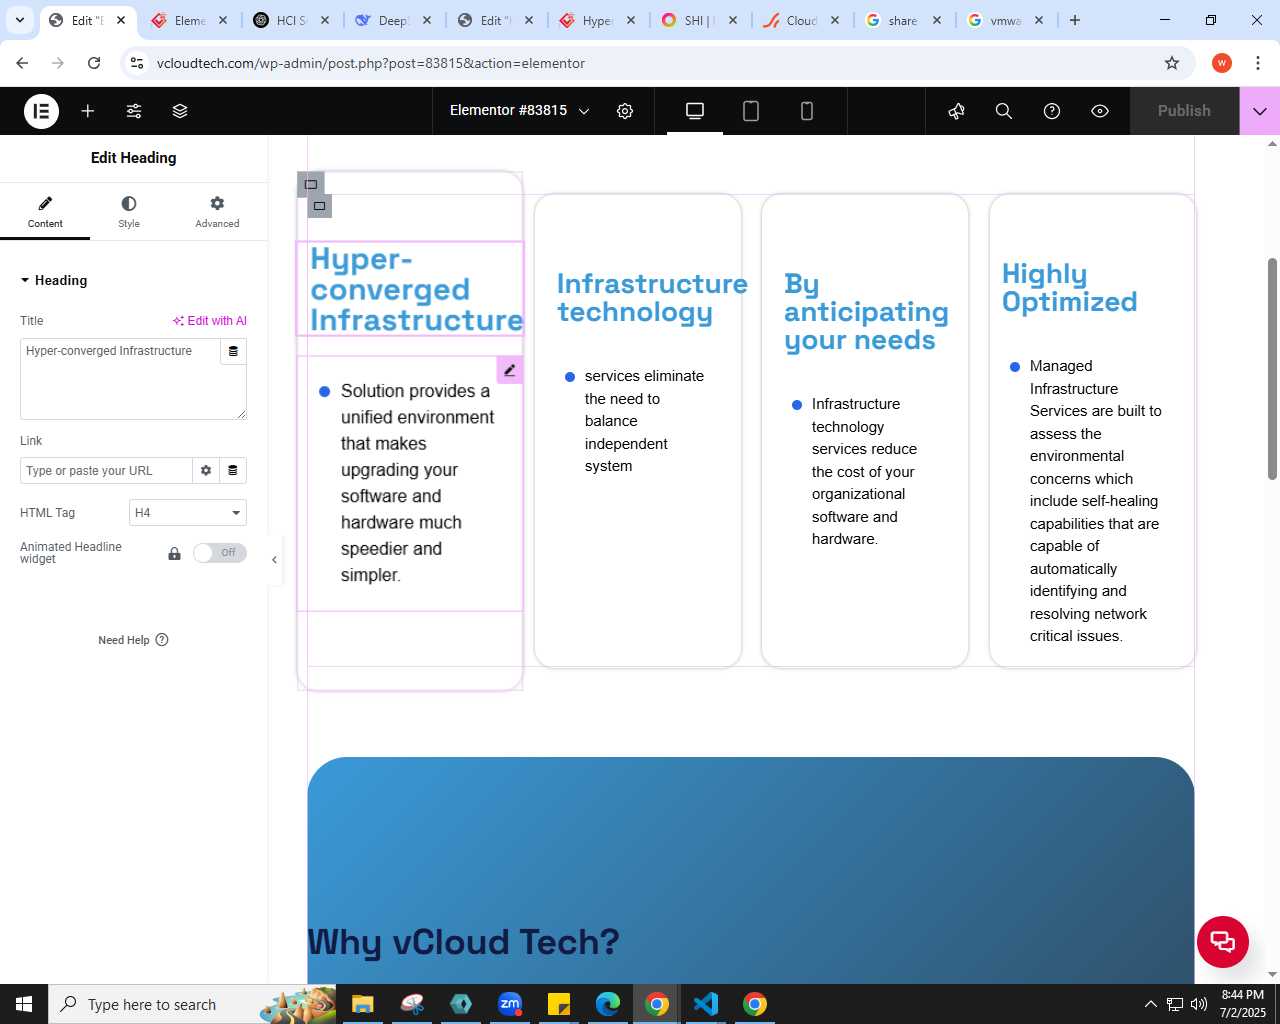This screenshot has width=1280, height=1024.
Task: Switch to the Content tab
Action: [x=45, y=212]
